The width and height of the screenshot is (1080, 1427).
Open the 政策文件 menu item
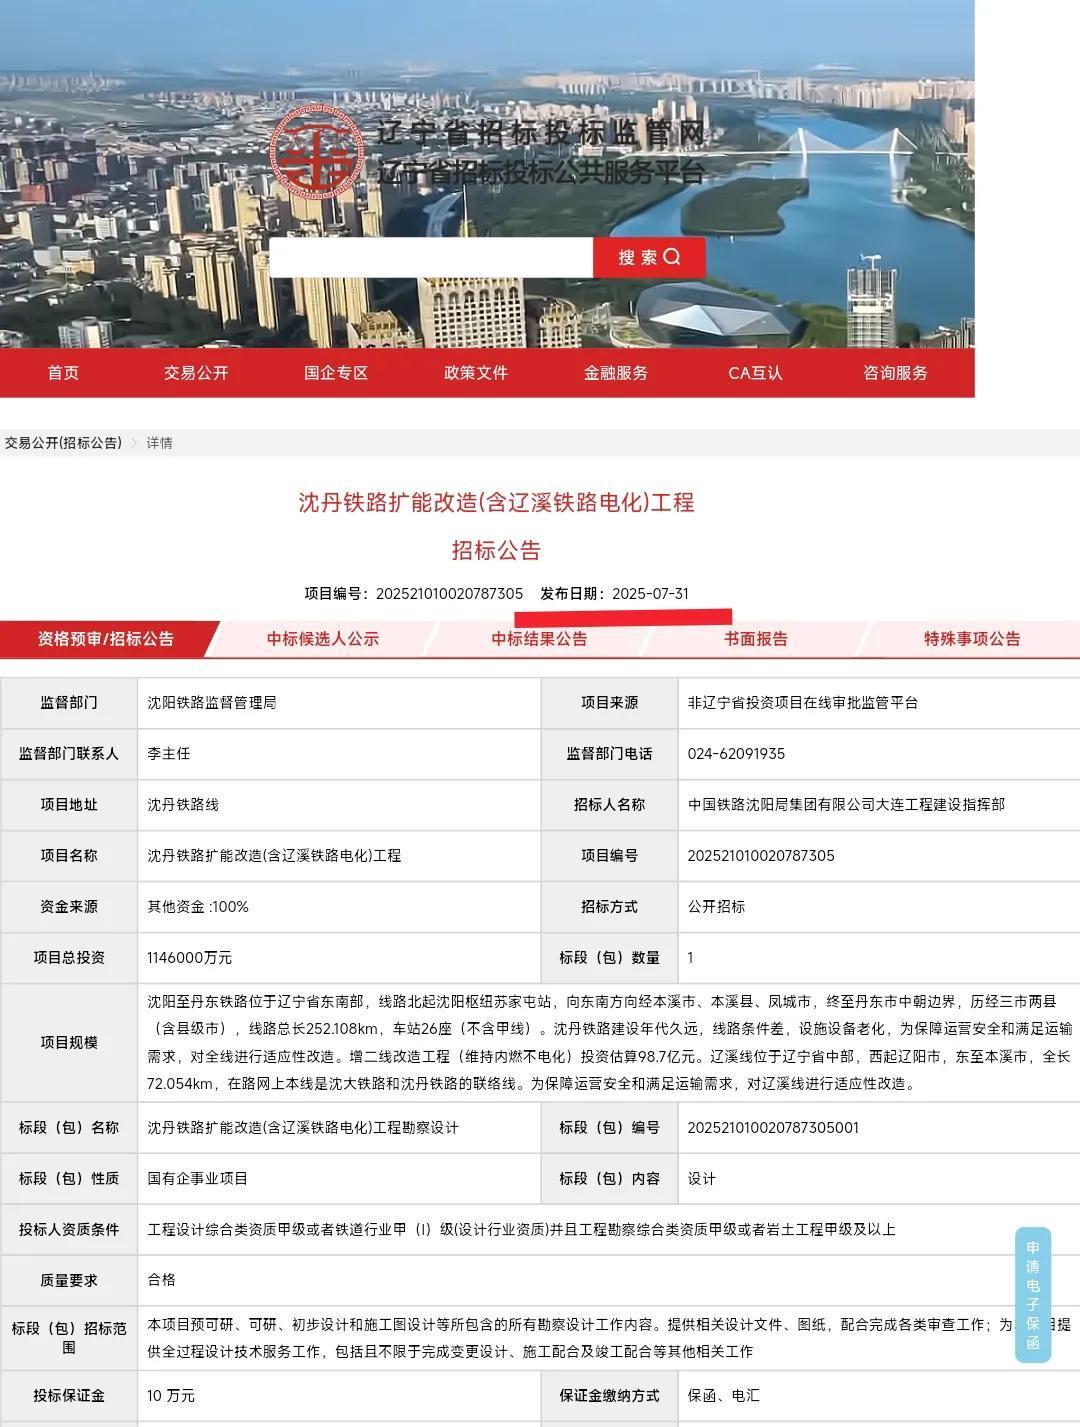(x=476, y=373)
